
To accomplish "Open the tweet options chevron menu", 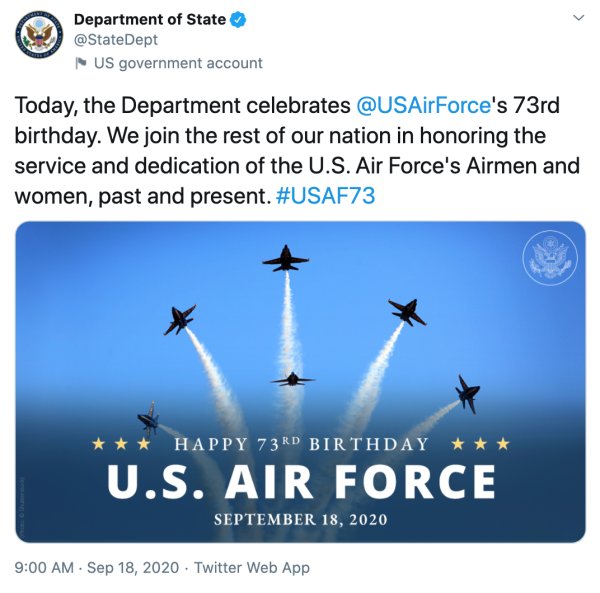I will point(577,19).
